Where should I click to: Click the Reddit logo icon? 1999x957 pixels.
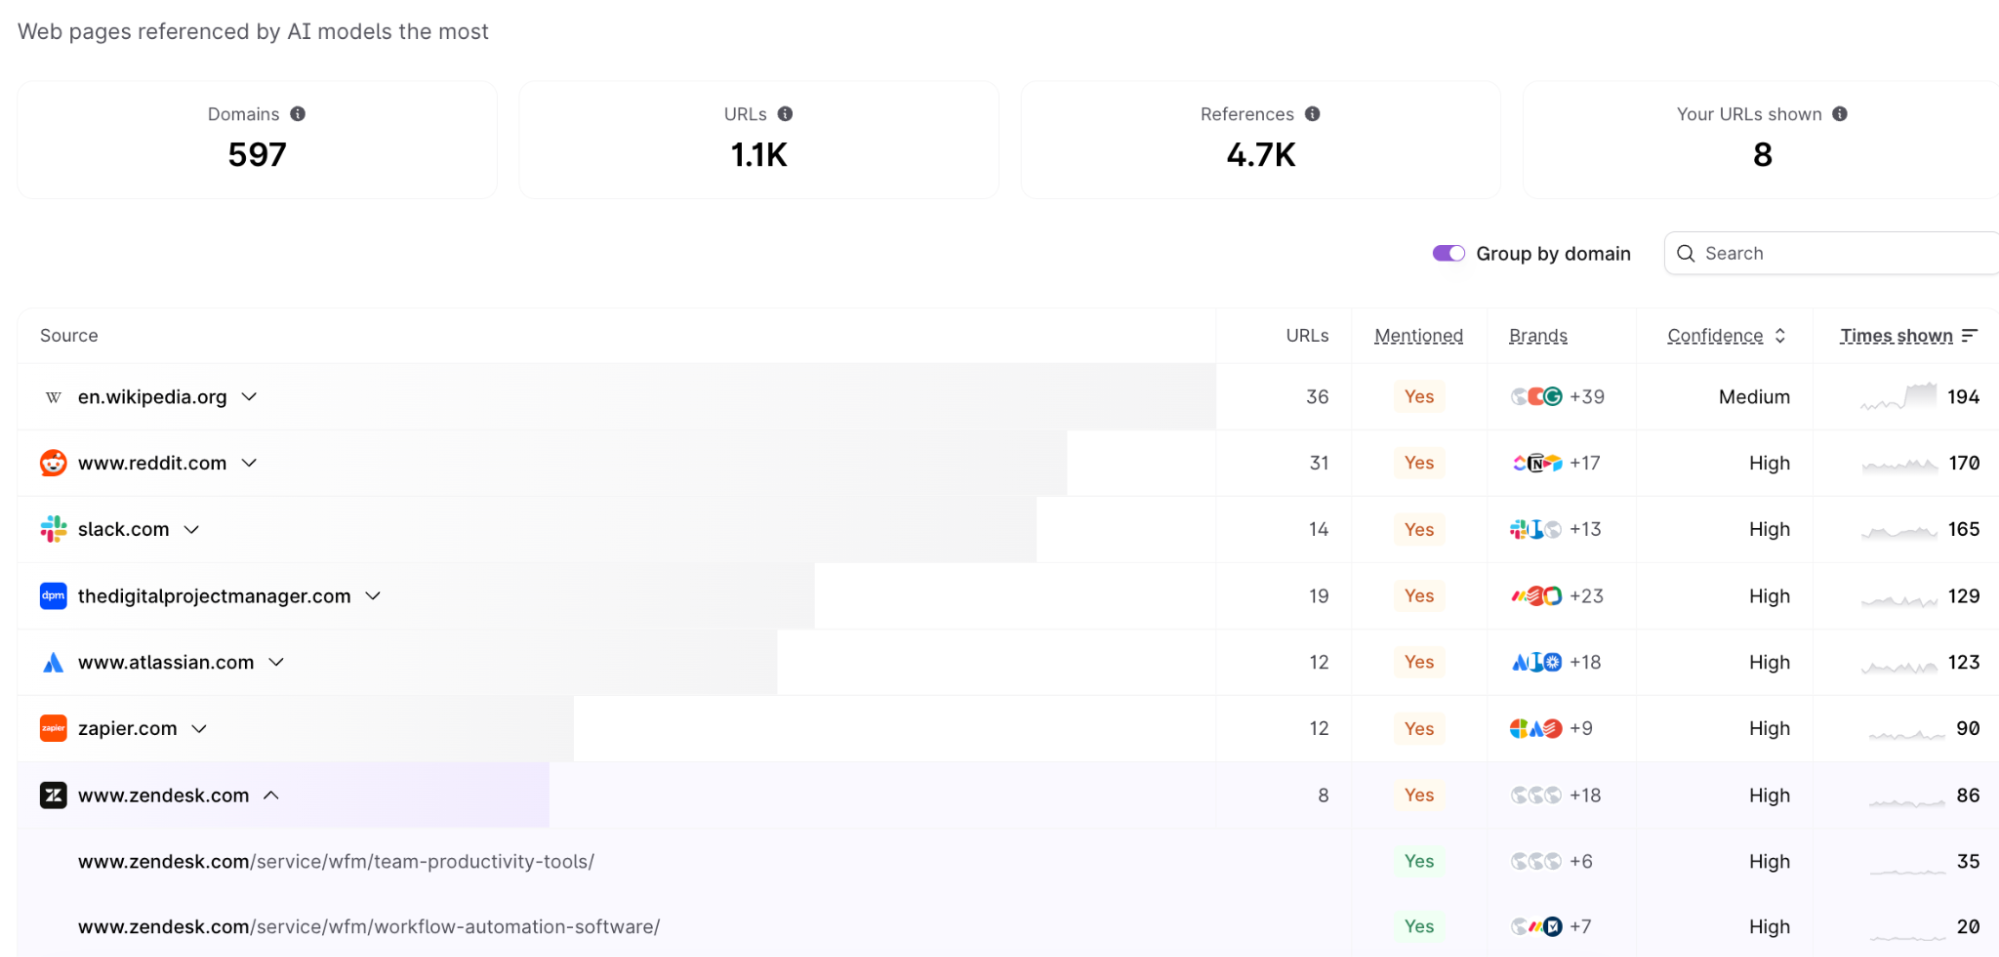coord(53,463)
